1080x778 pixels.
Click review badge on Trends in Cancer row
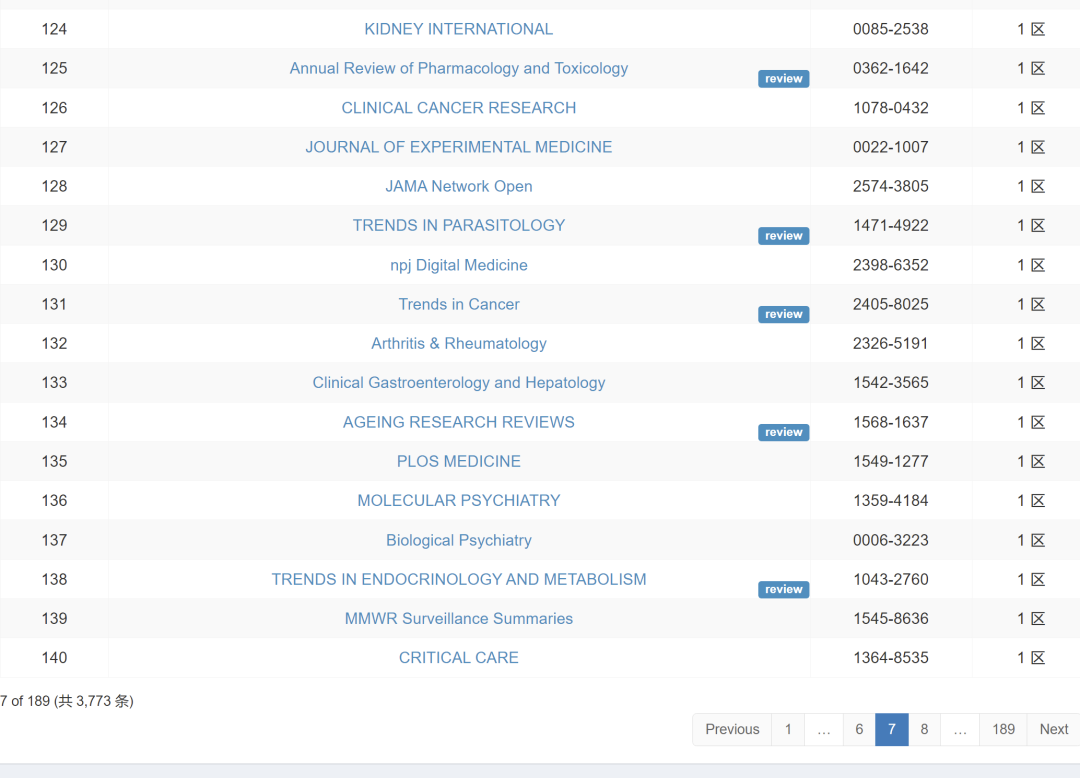click(784, 315)
